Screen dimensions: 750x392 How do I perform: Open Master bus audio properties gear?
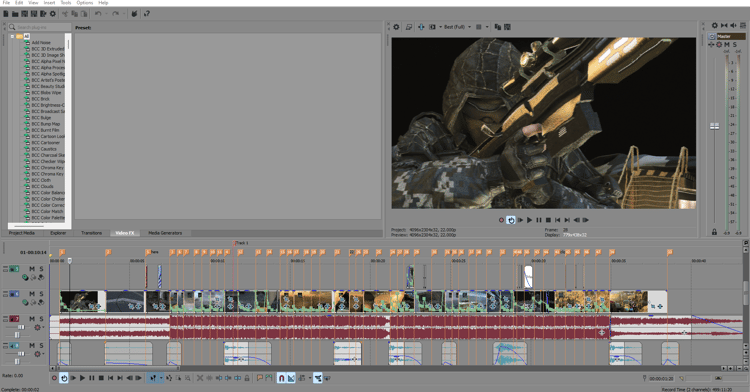715,25
